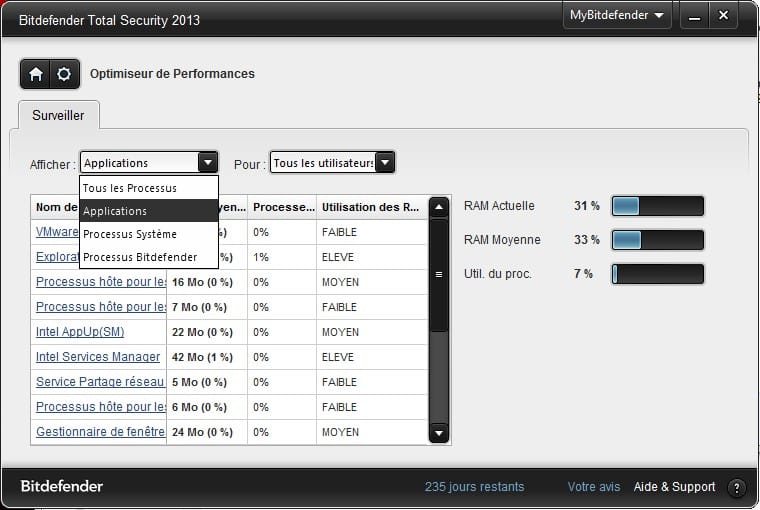Click the help question mark icon
This screenshot has width=760, height=510.
click(736, 488)
